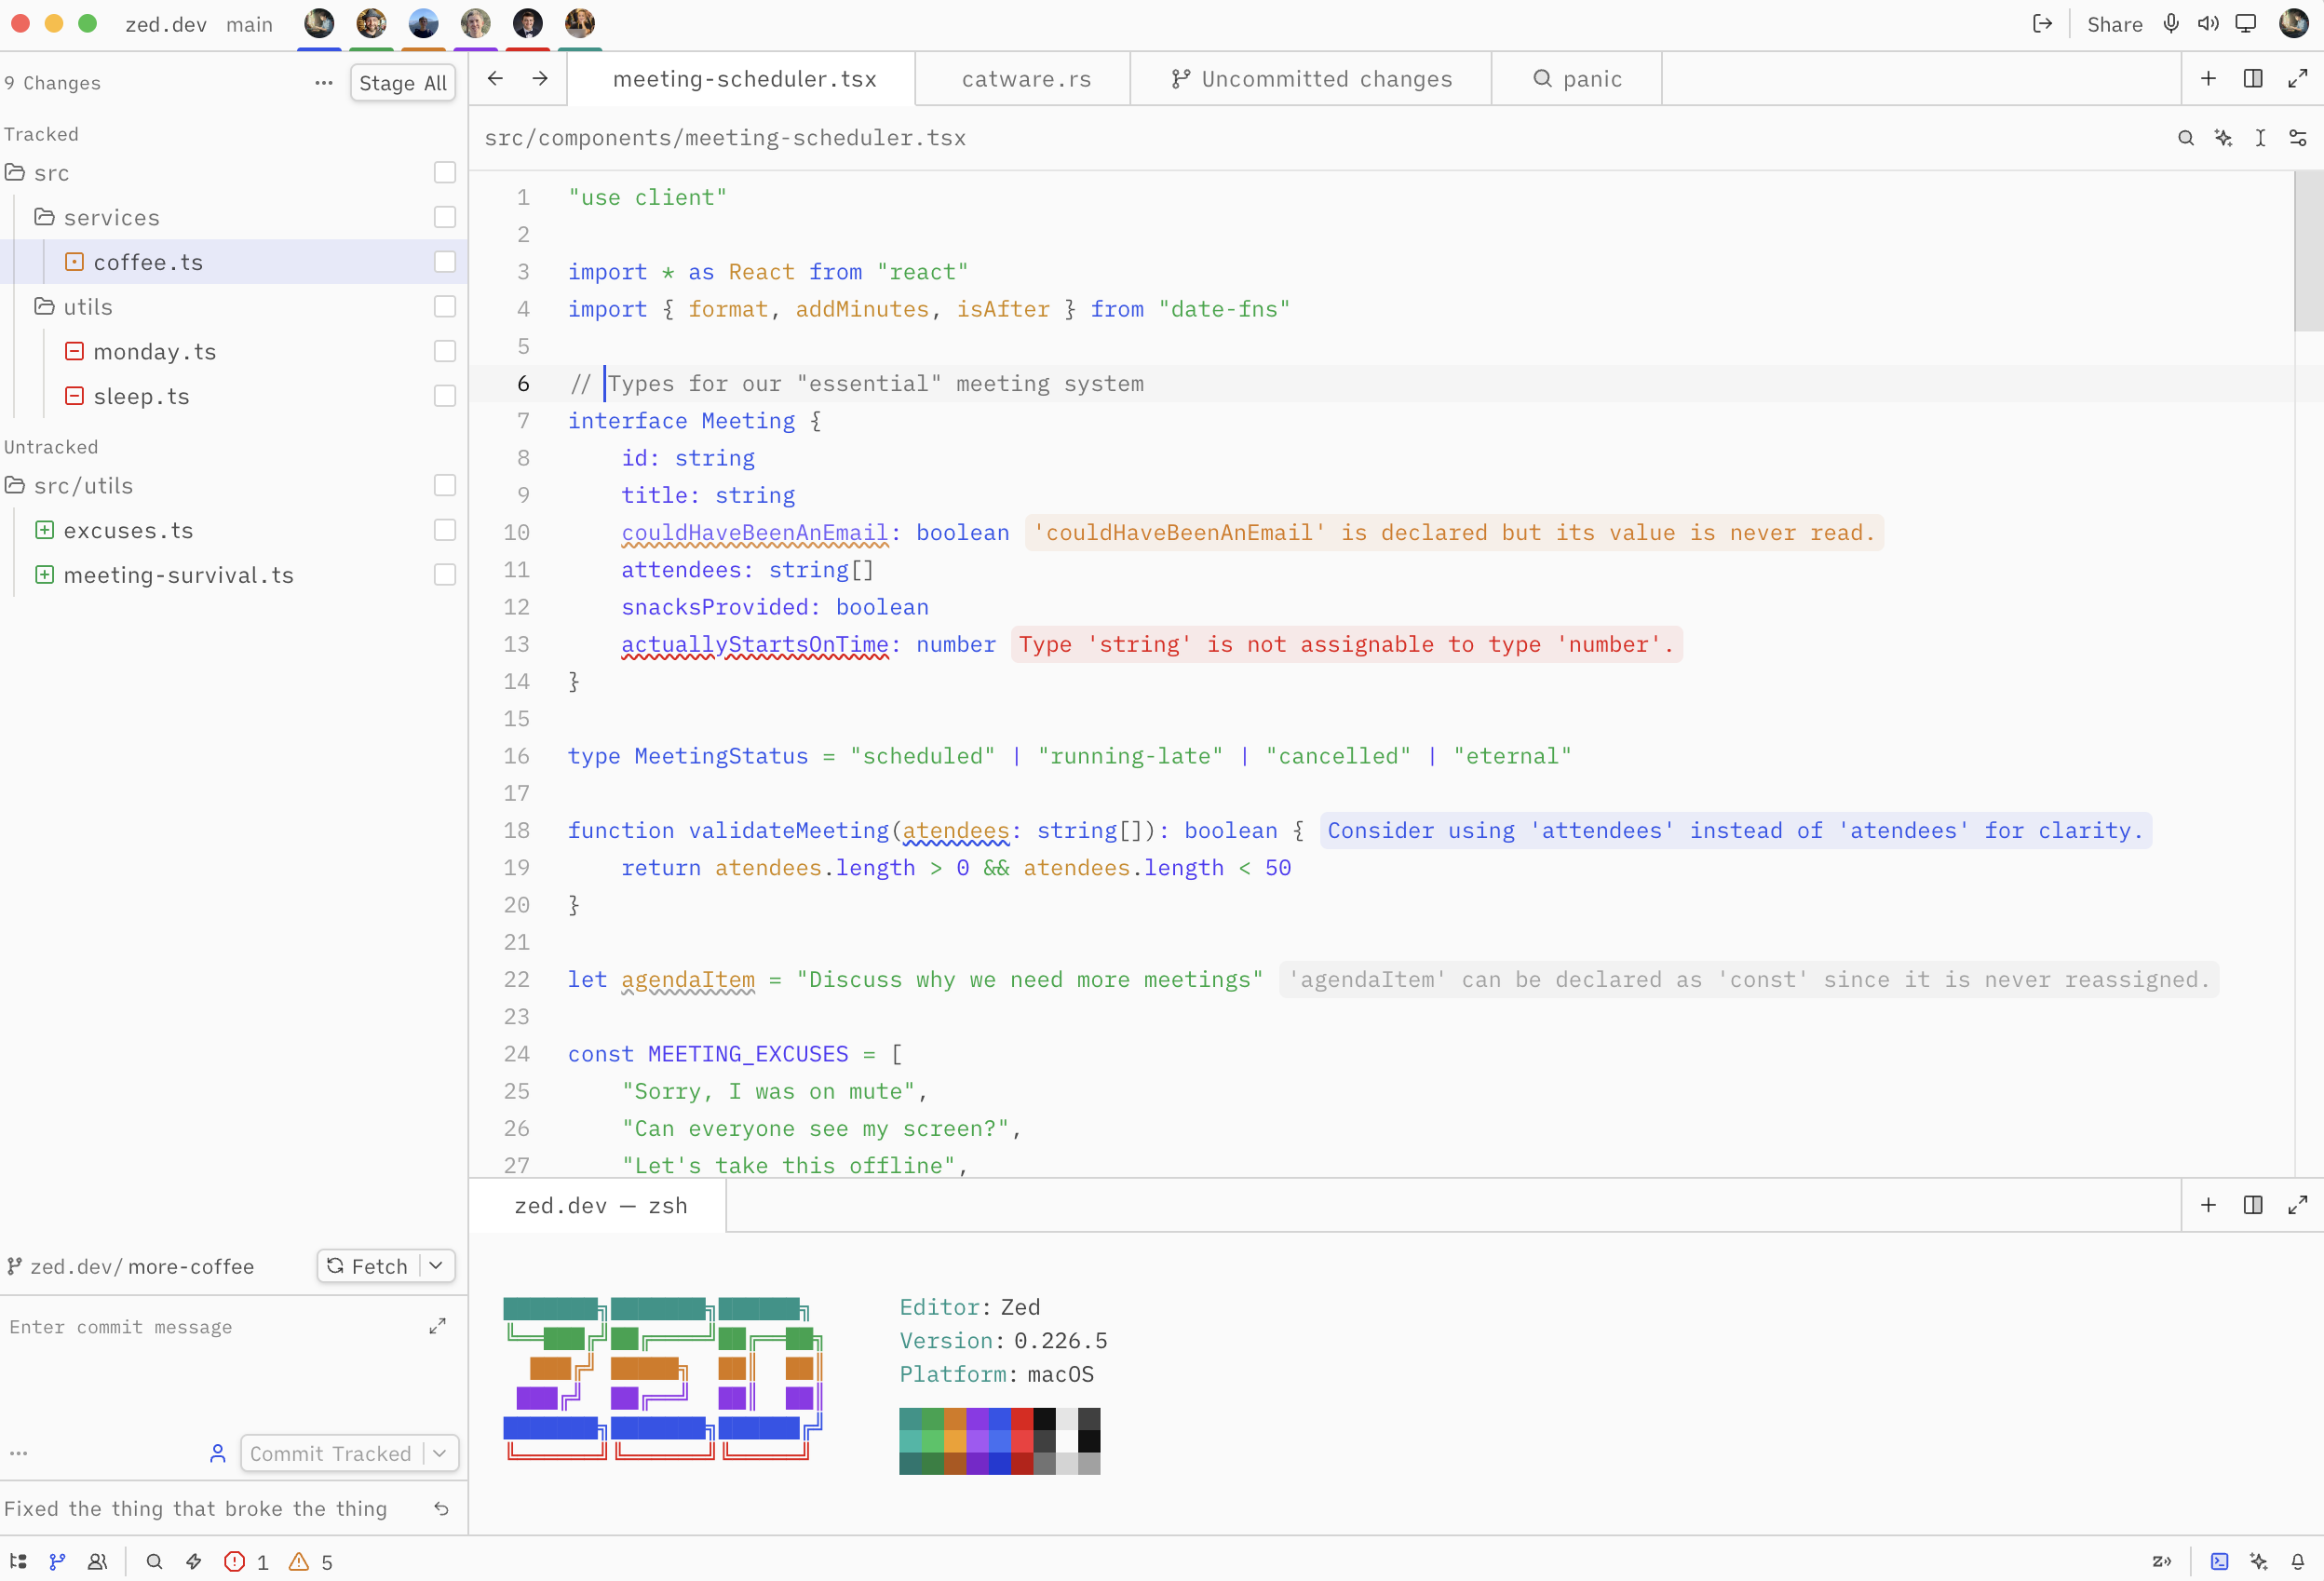Click the more-coffee branch name
Screen dimensions: 2324x1581
click(x=191, y=1266)
